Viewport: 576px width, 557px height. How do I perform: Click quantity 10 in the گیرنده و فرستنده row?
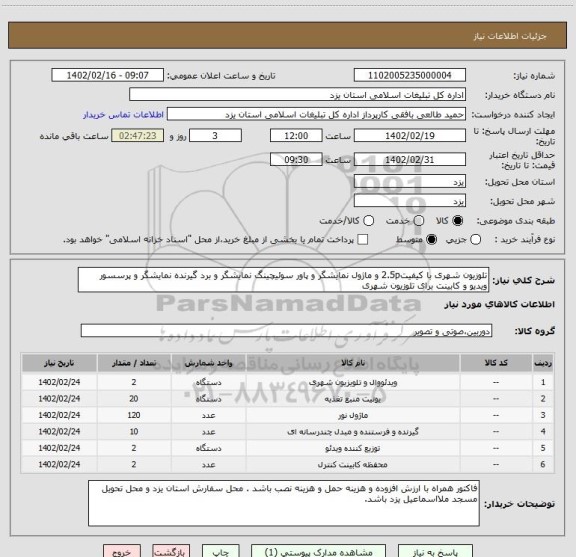(134, 432)
